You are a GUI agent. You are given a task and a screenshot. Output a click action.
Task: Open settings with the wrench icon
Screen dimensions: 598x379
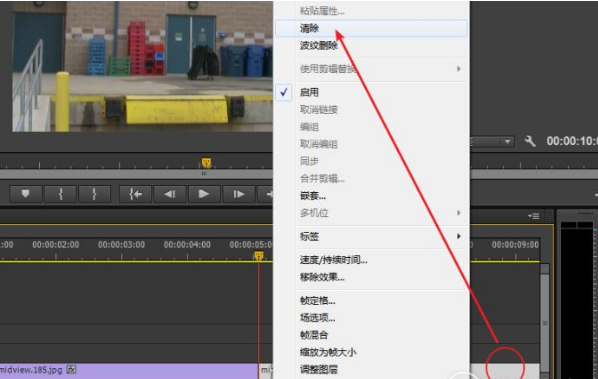pyautogui.click(x=529, y=141)
